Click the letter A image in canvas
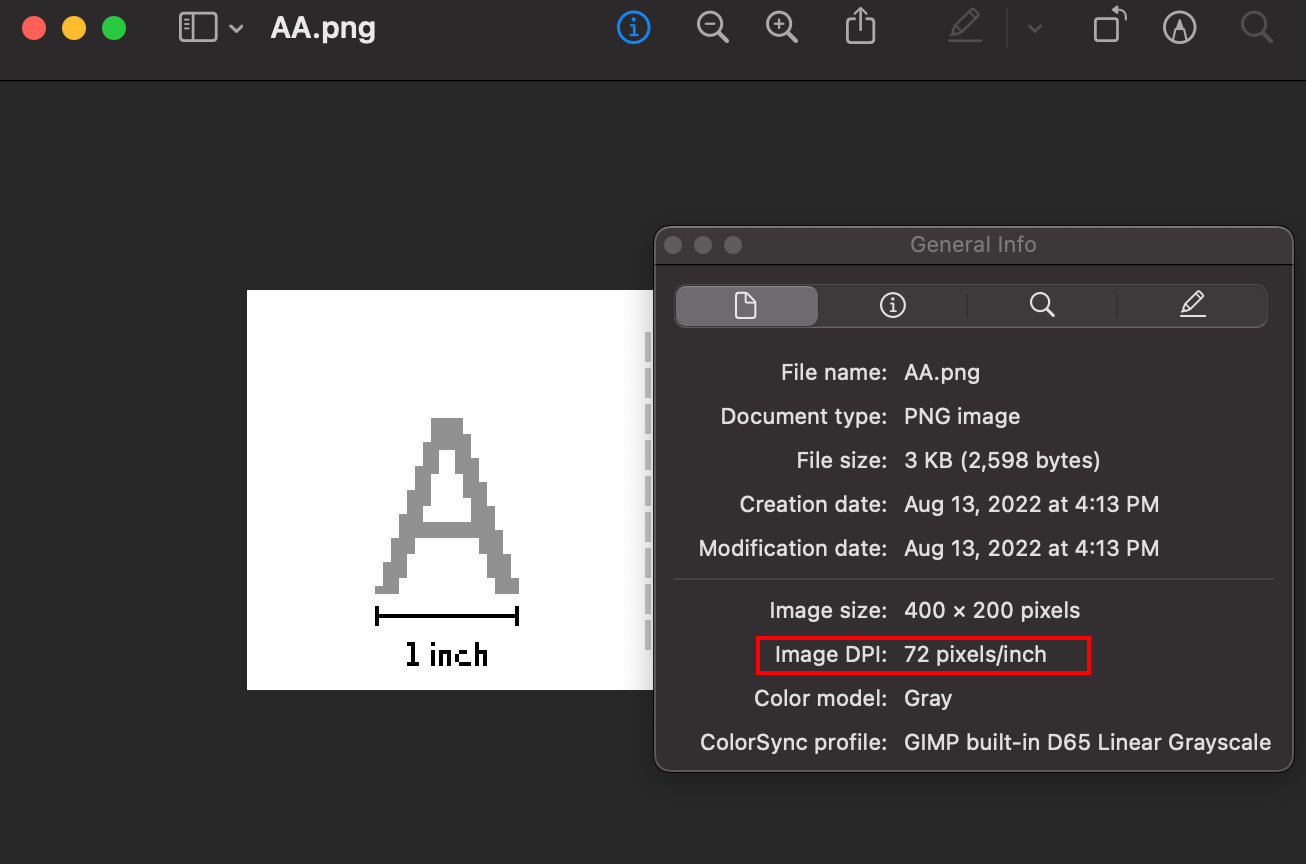Viewport: 1306px width, 864px height. (x=447, y=505)
